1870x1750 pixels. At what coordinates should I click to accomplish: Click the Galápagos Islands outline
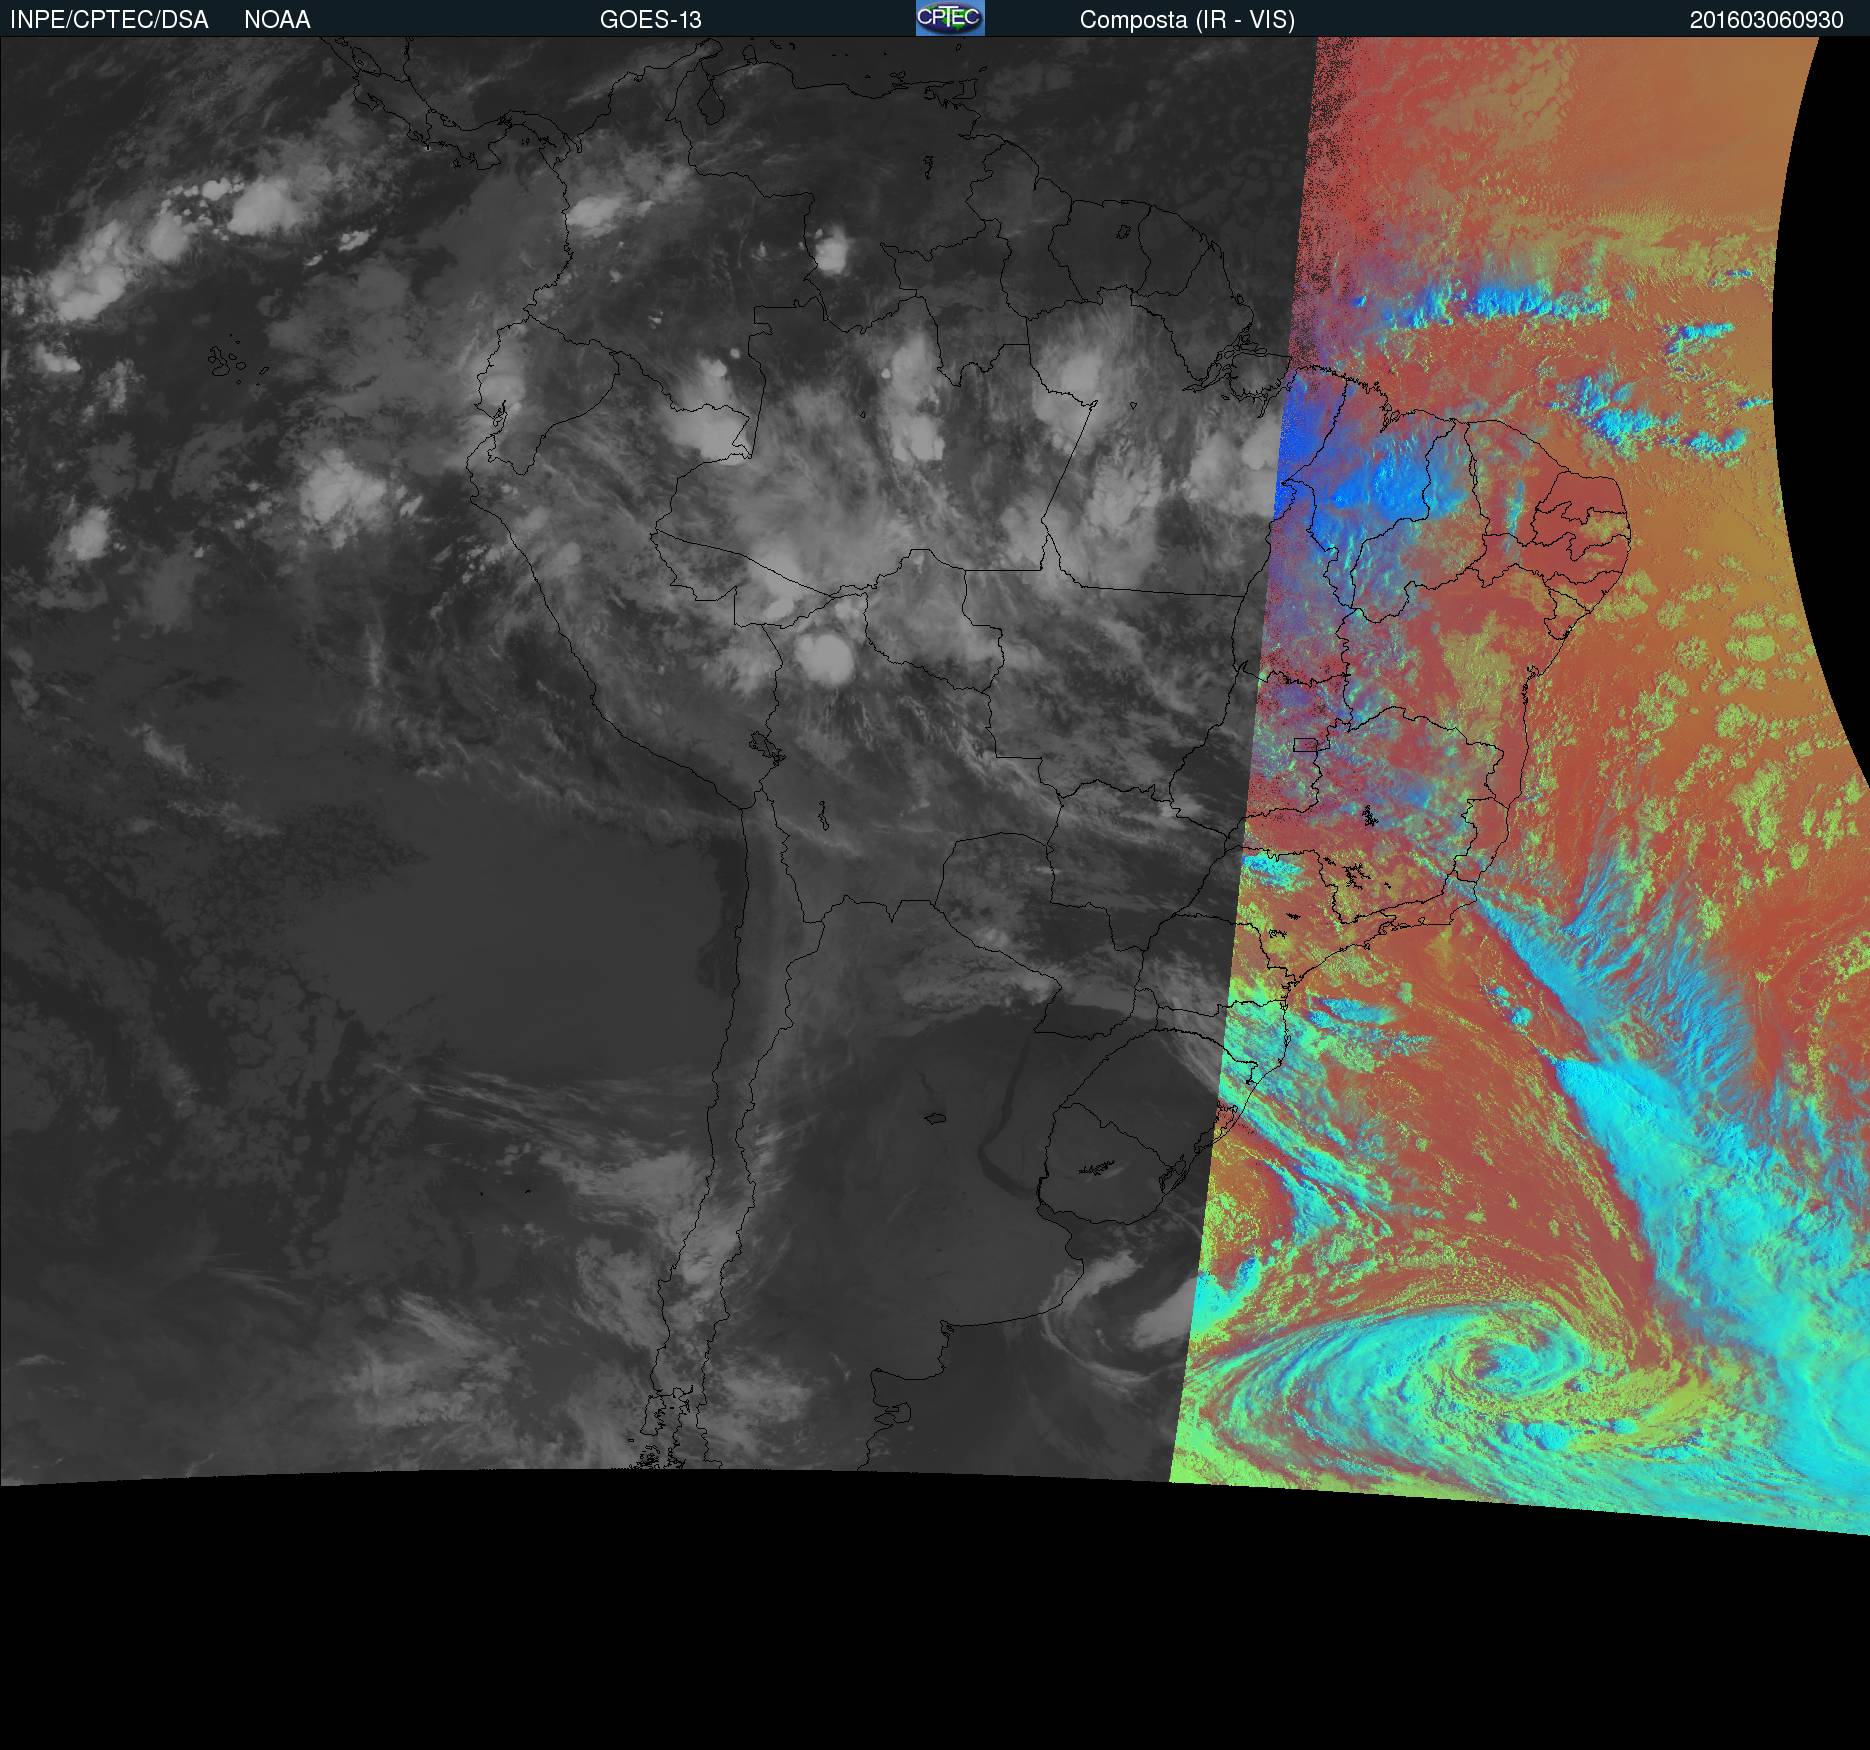pos(226,361)
